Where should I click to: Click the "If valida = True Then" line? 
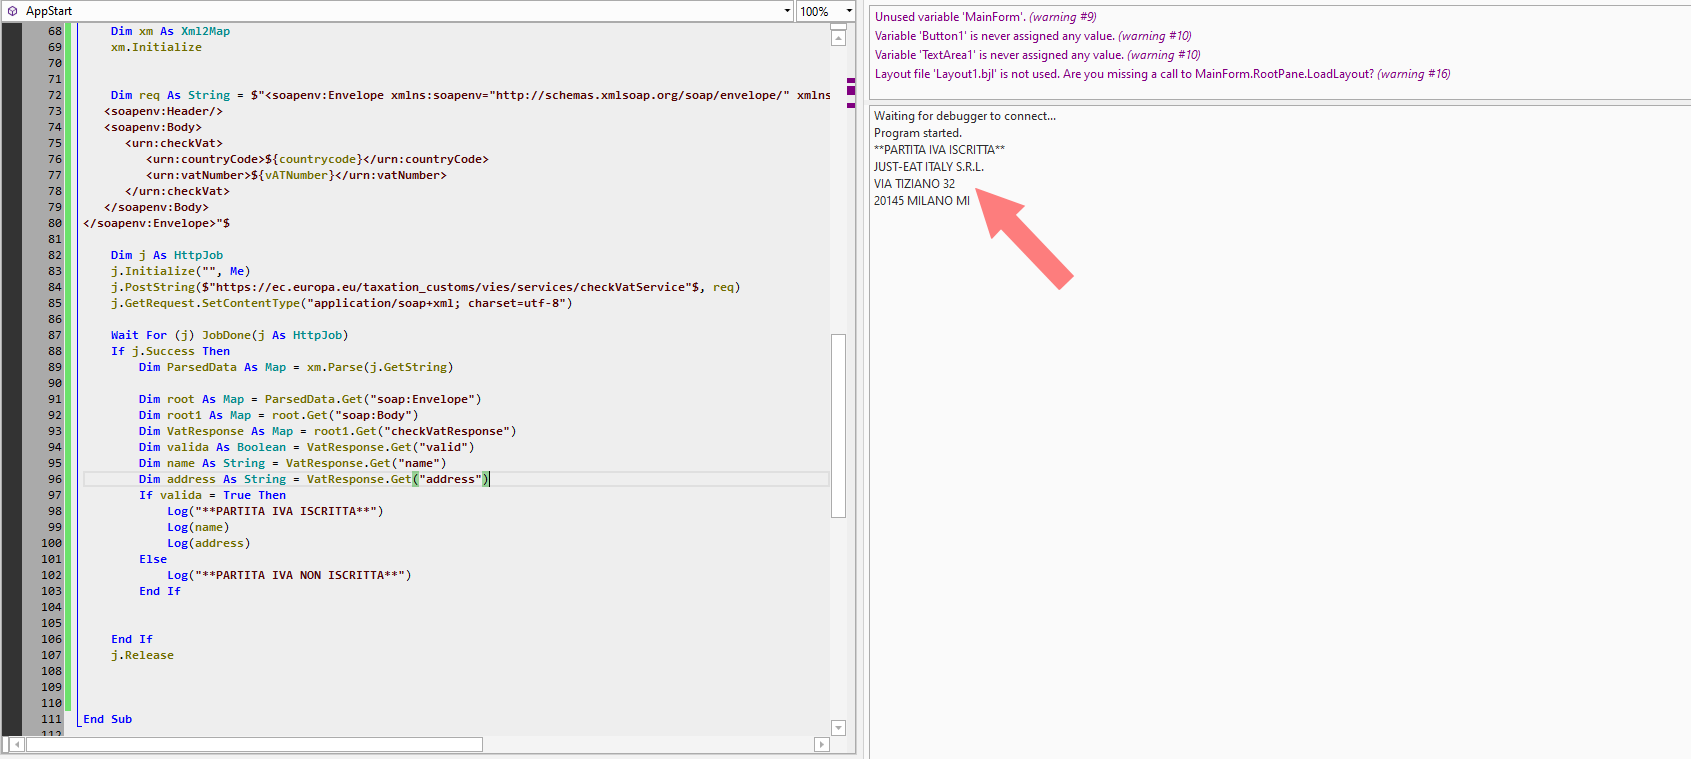click(213, 495)
